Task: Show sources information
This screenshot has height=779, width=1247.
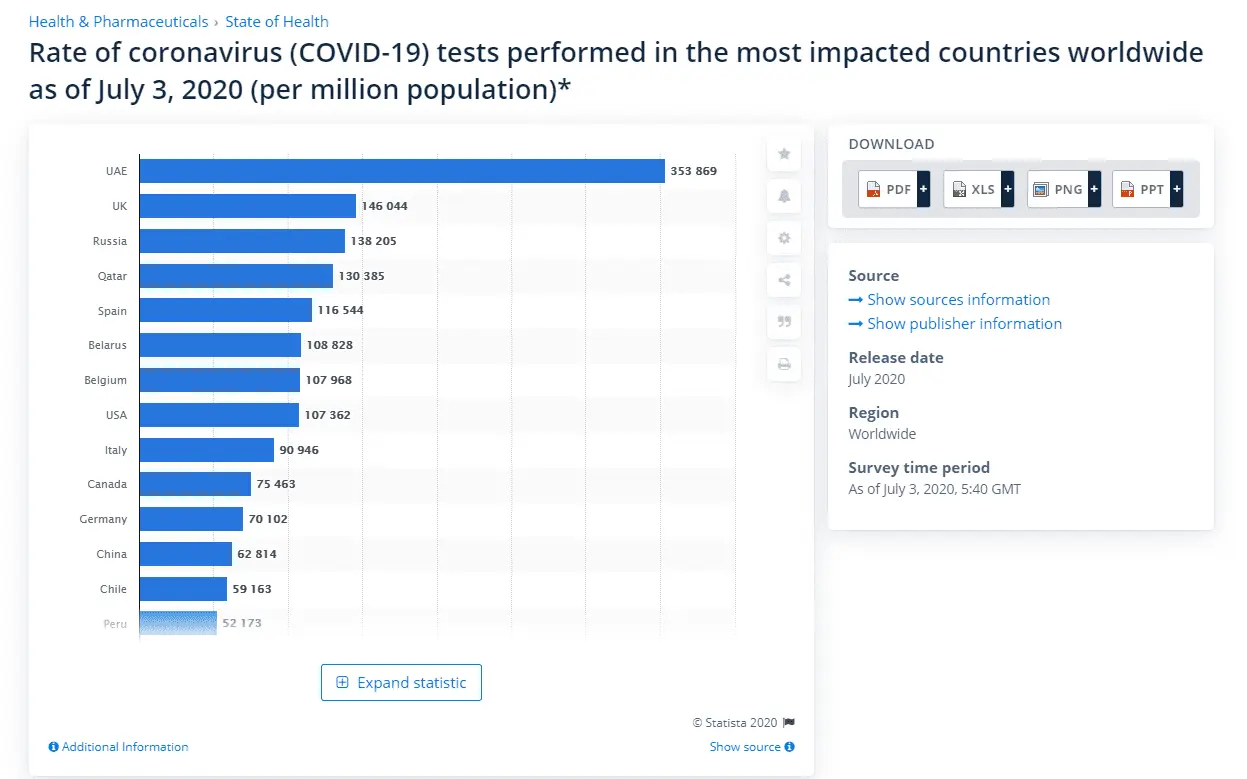Action: tap(958, 300)
